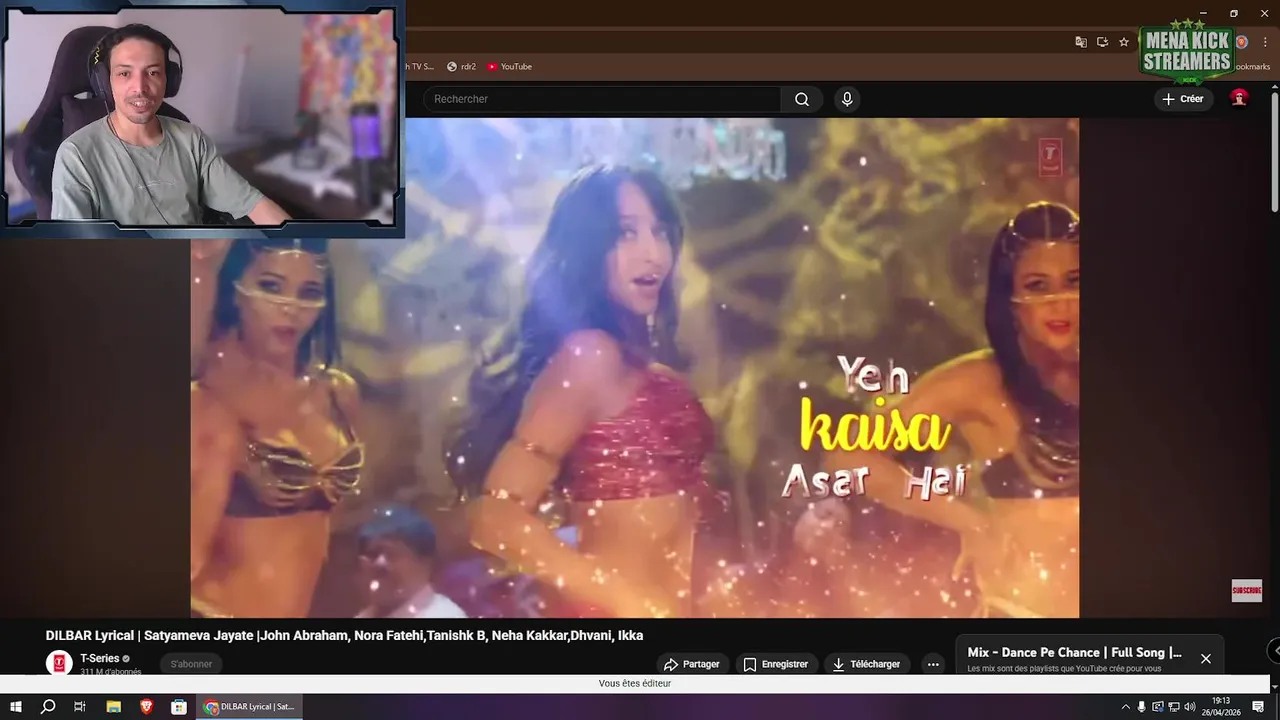
Task: Click the network tray icon
Action: [1173, 707]
